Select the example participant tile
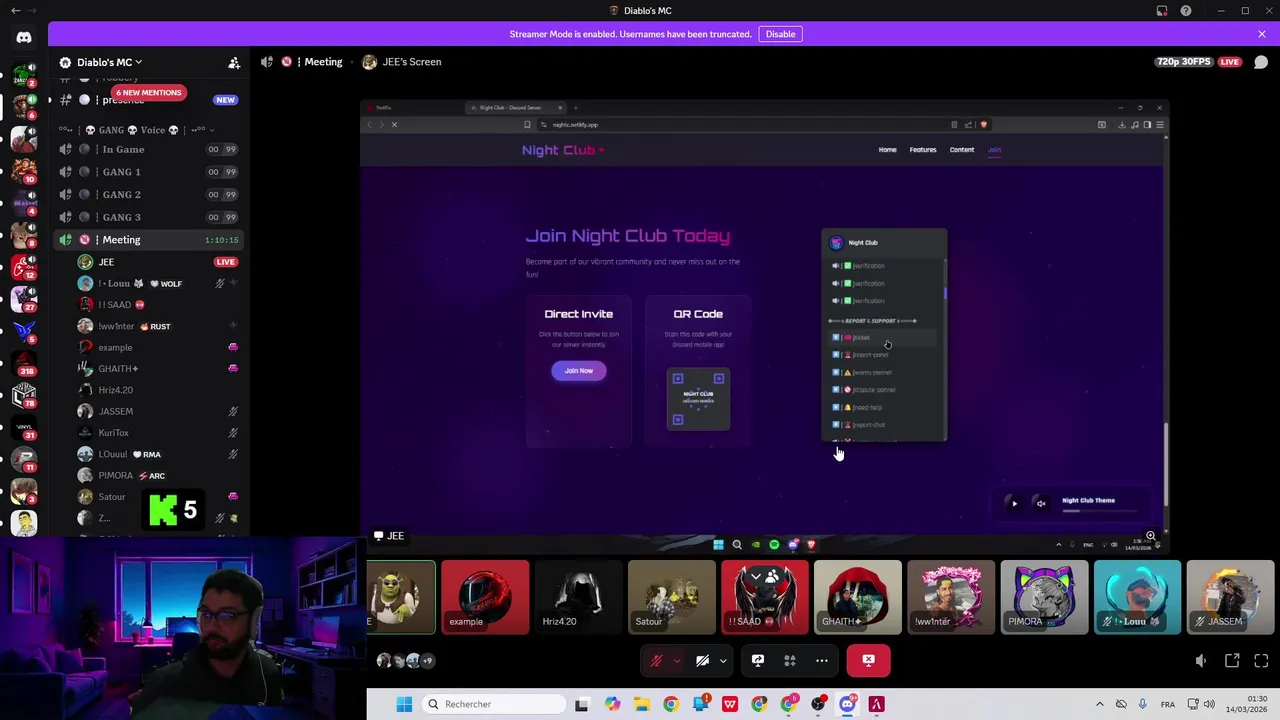Image resolution: width=1280 pixels, height=720 pixels. click(x=485, y=597)
